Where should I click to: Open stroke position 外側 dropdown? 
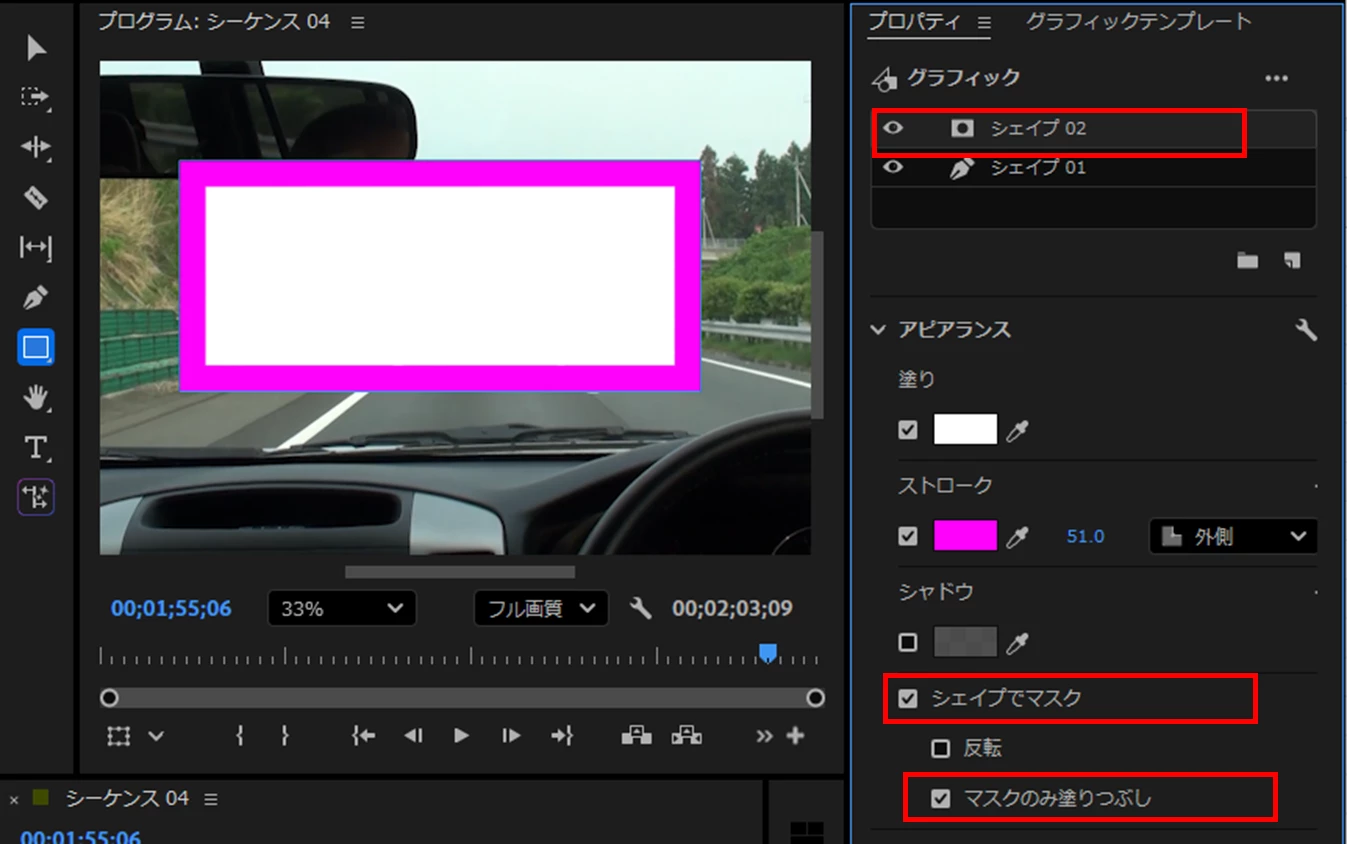(x=1233, y=536)
